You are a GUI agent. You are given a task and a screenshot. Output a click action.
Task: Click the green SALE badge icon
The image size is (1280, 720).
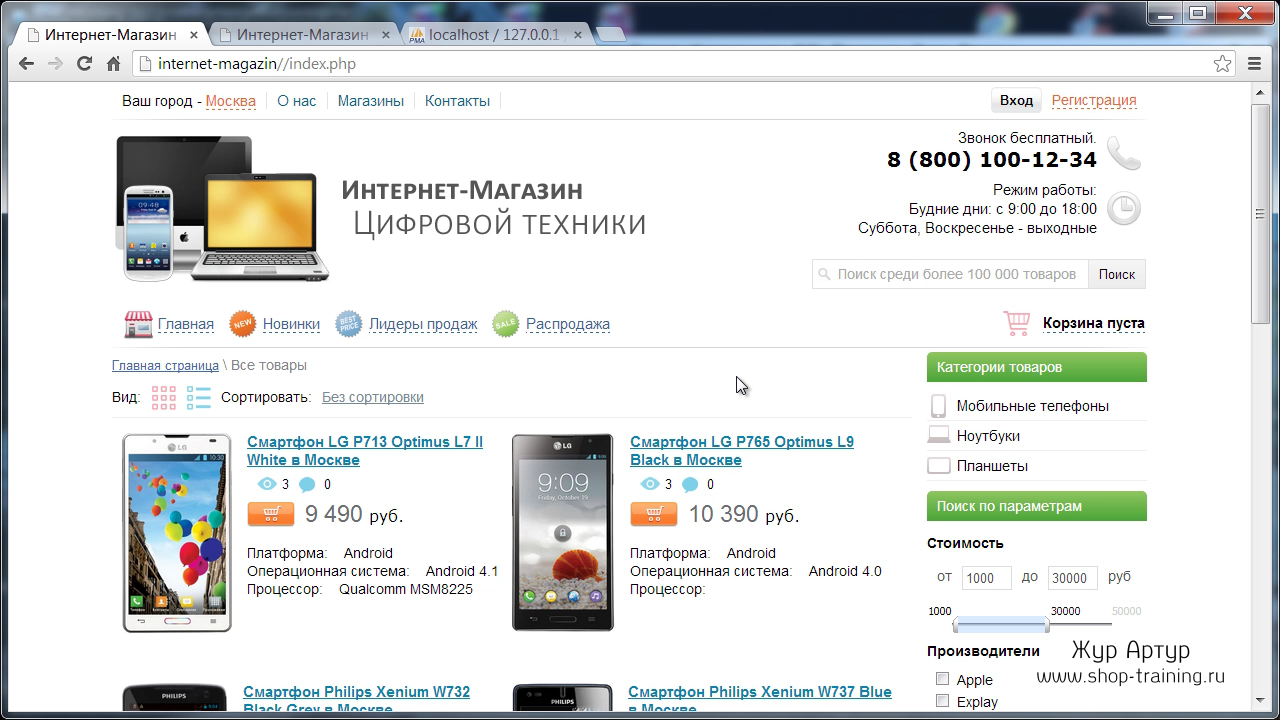[x=506, y=324]
